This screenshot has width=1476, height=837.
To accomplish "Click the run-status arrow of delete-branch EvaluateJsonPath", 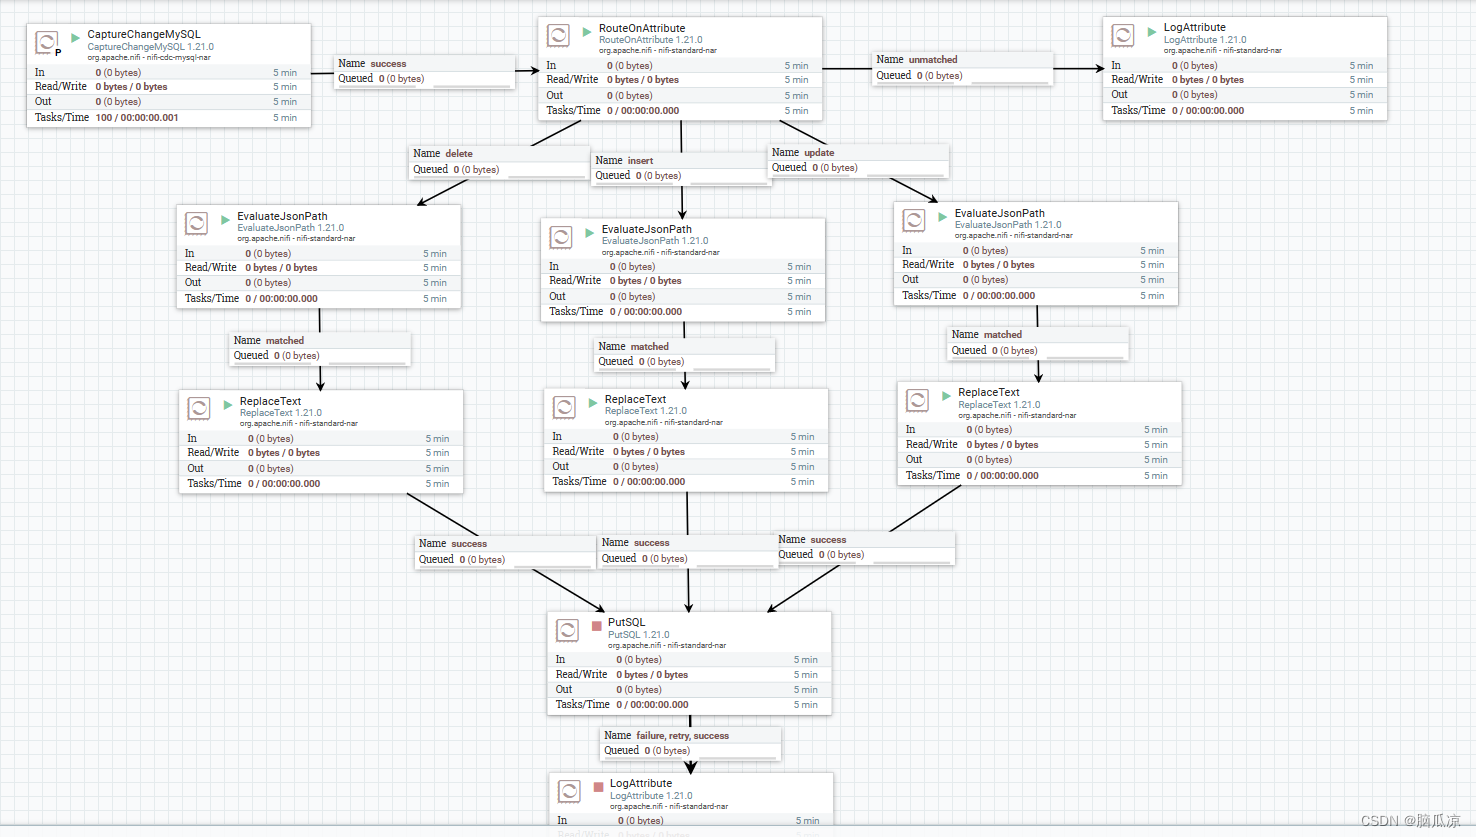I will pyautogui.click(x=225, y=220).
